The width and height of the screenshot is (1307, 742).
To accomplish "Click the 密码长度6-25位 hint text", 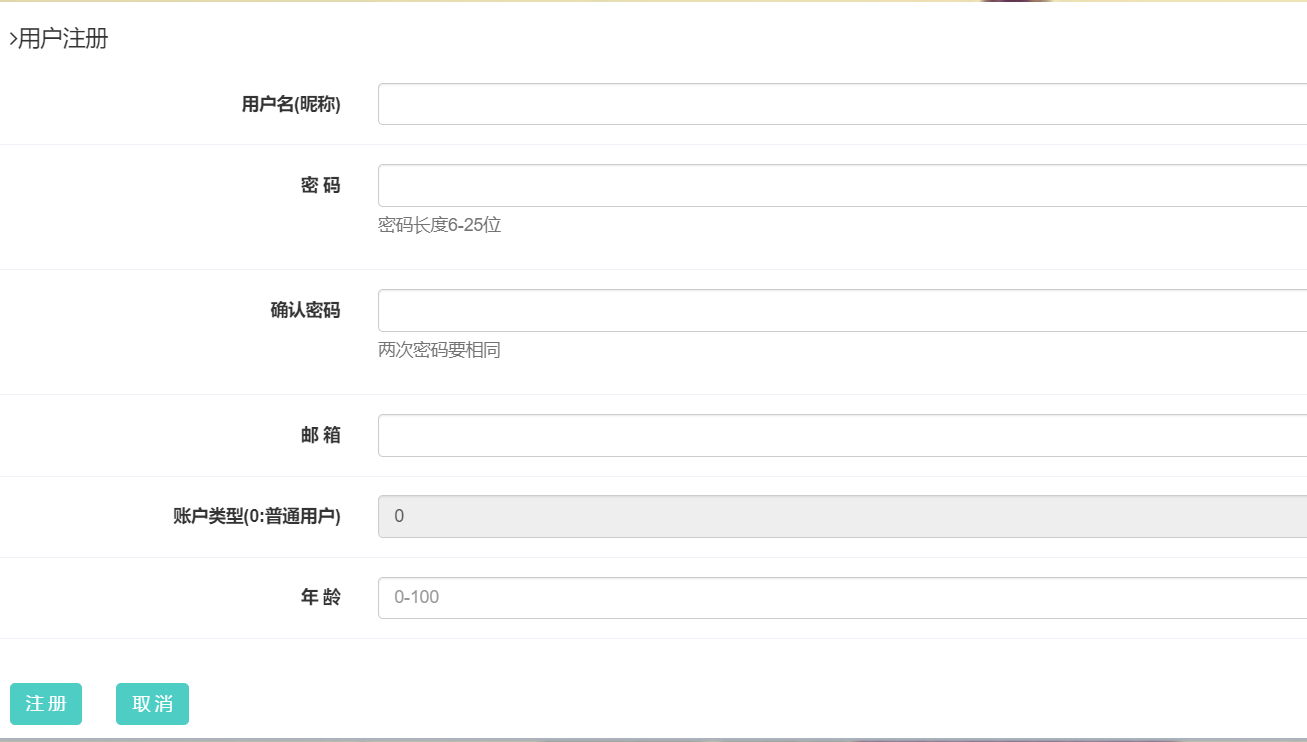I will click(x=440, y=225).
